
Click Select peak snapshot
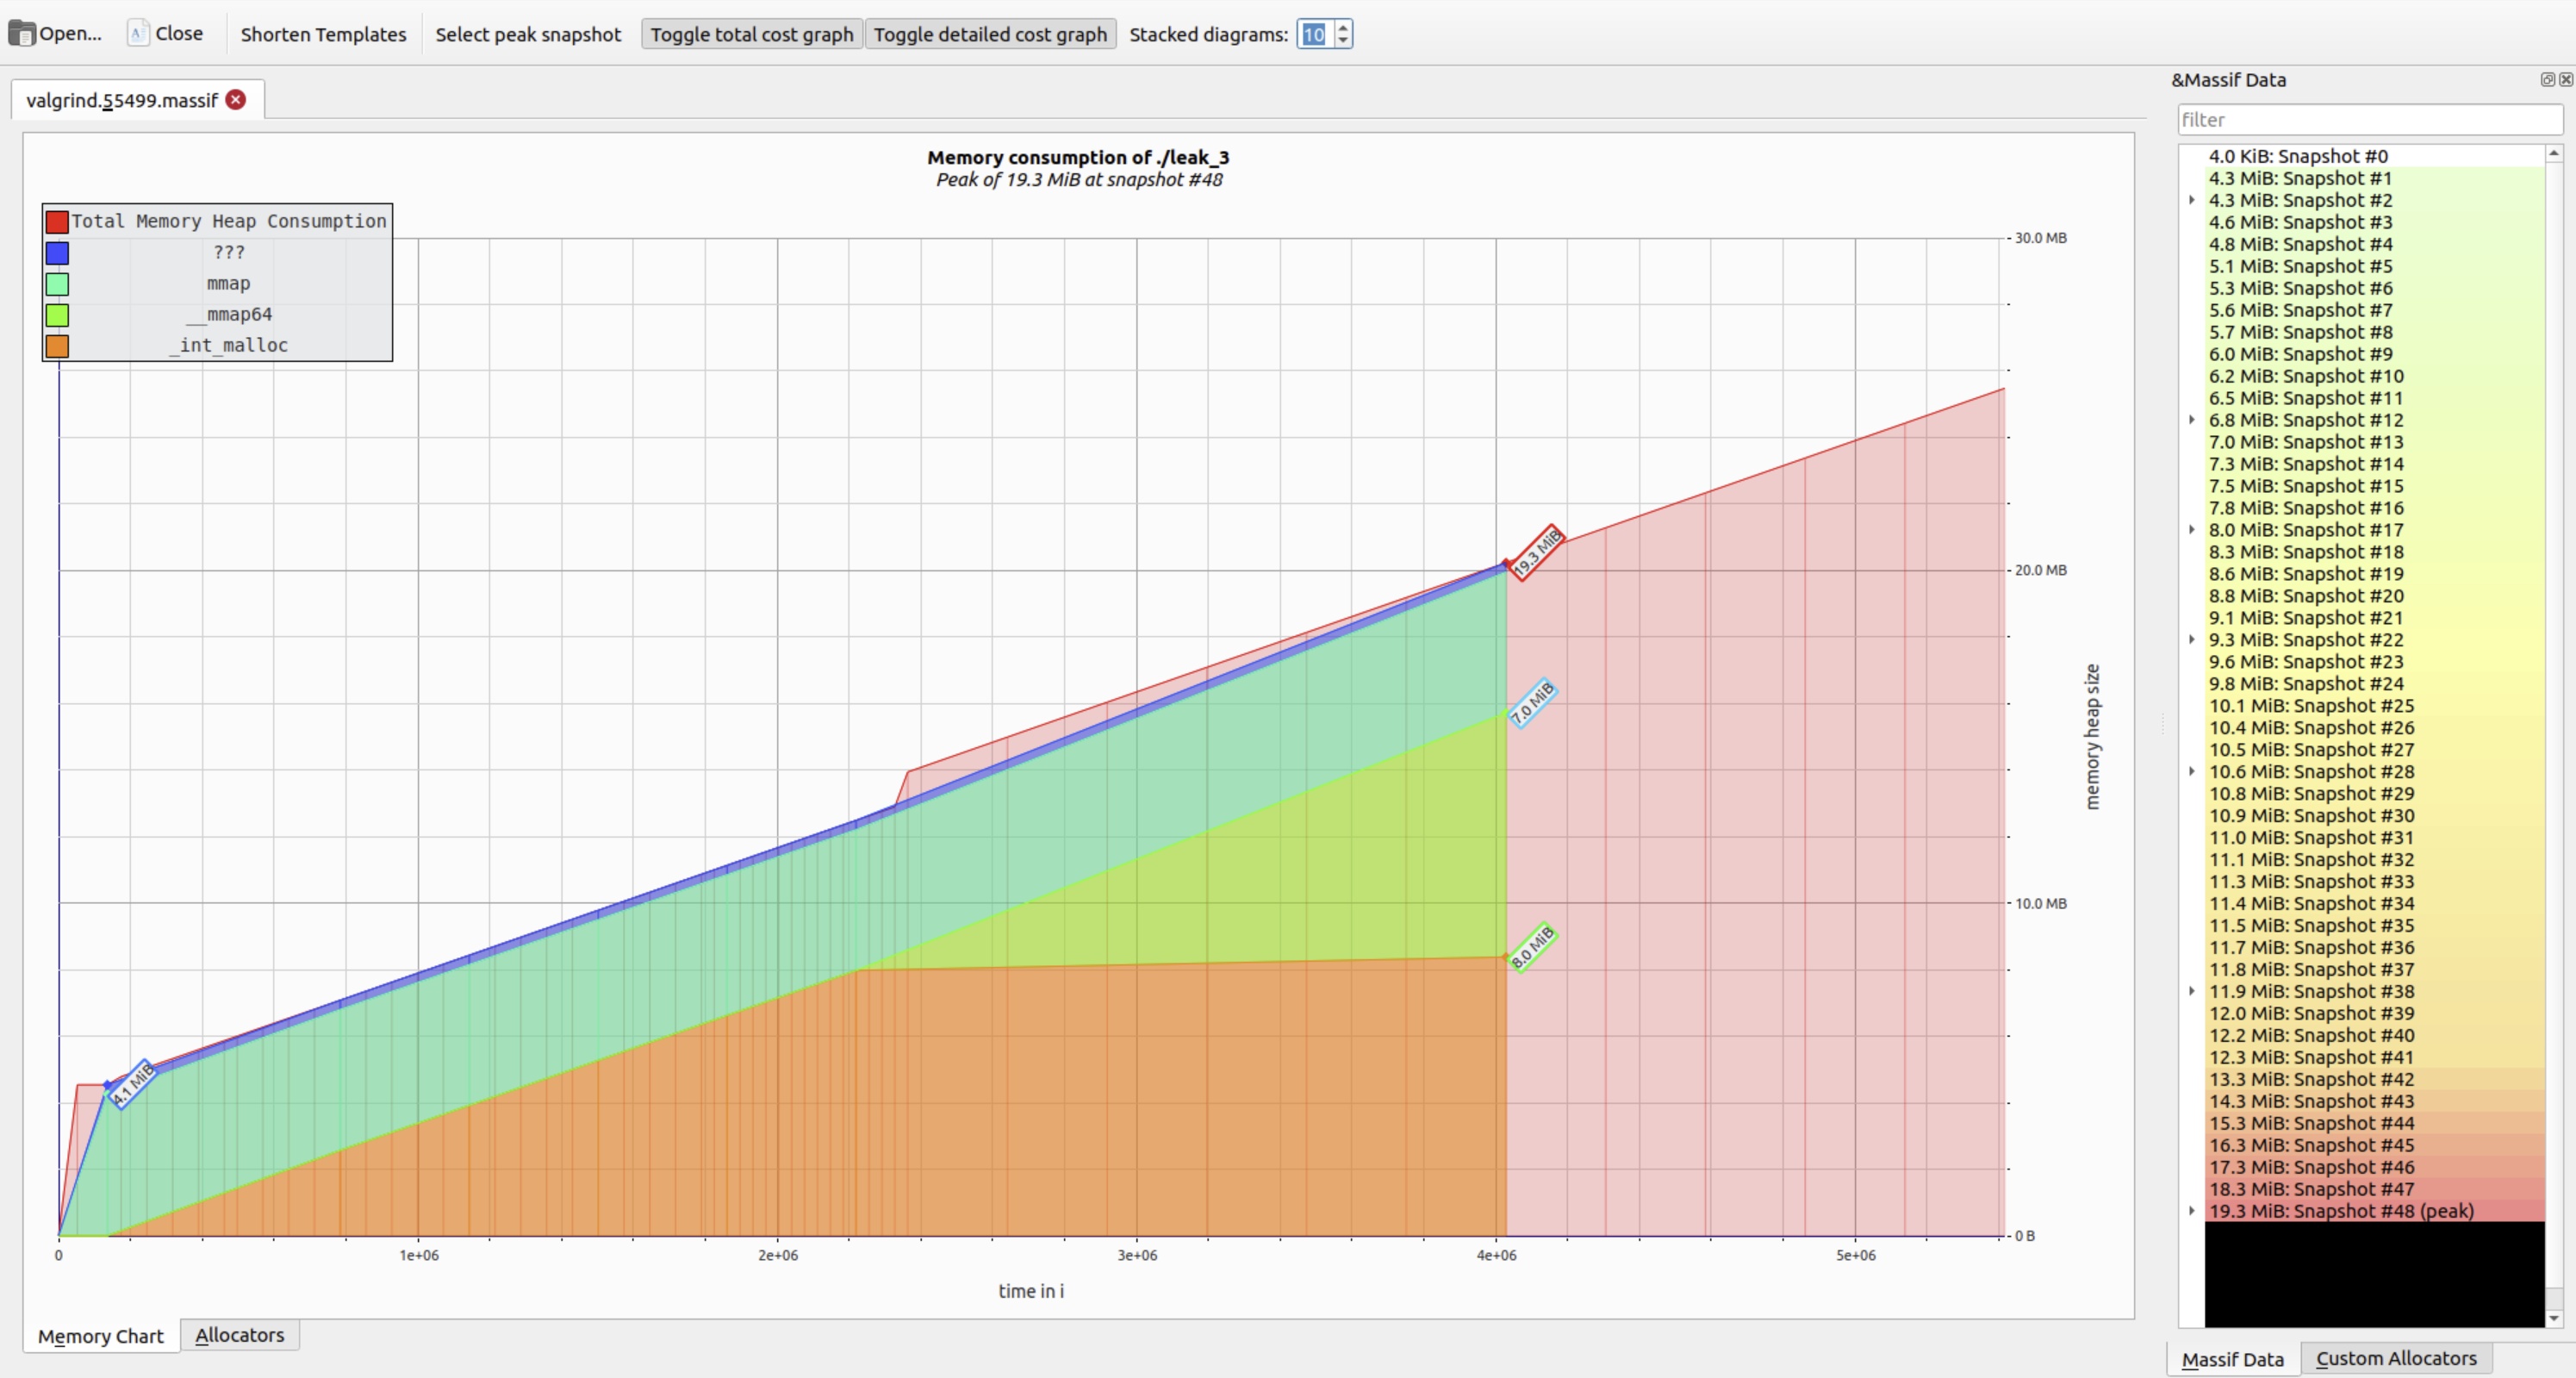528,34
